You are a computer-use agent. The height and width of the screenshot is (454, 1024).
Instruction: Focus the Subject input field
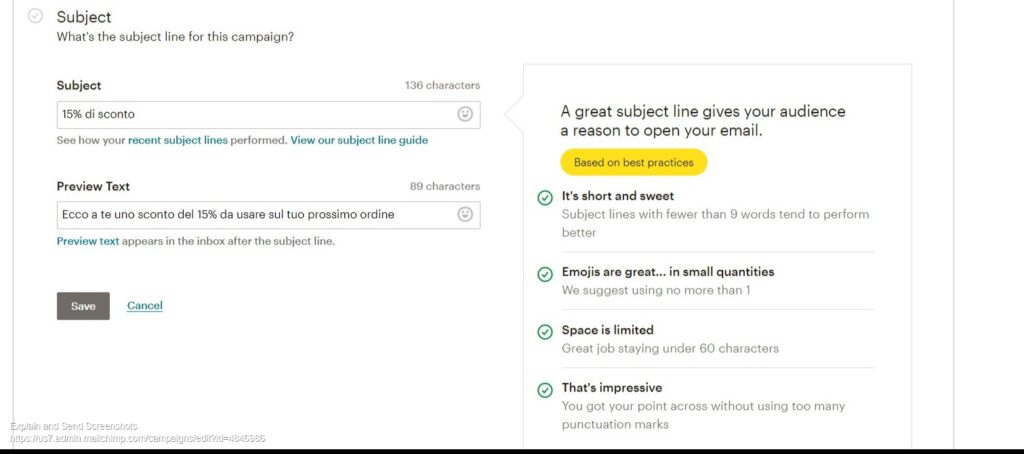coord(255,114)
